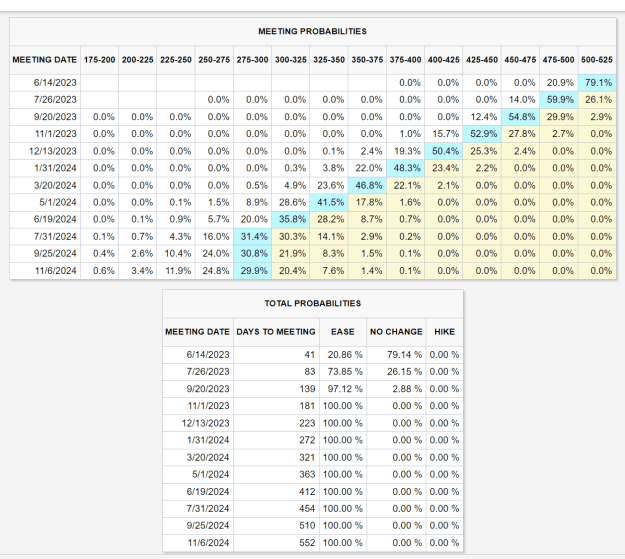Select the 375-400 column header
This screenshot has height=559, width=625.
[406, 60]
